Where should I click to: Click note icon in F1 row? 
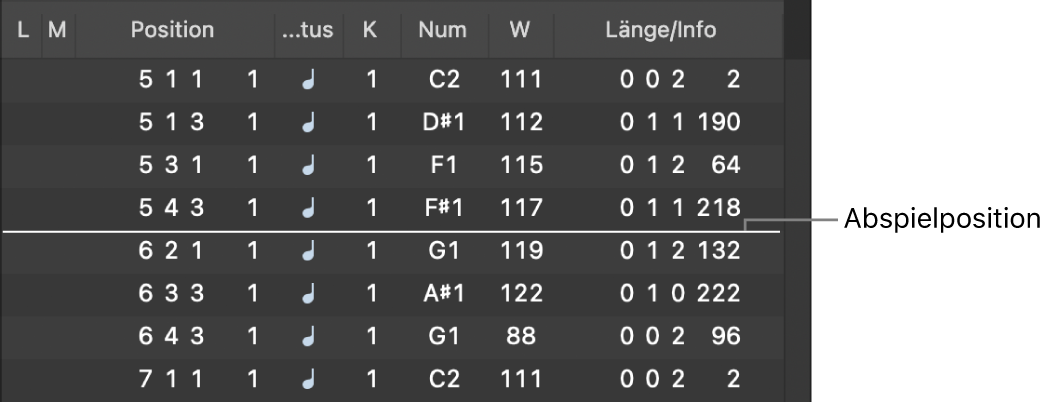[x=309, y=166]
